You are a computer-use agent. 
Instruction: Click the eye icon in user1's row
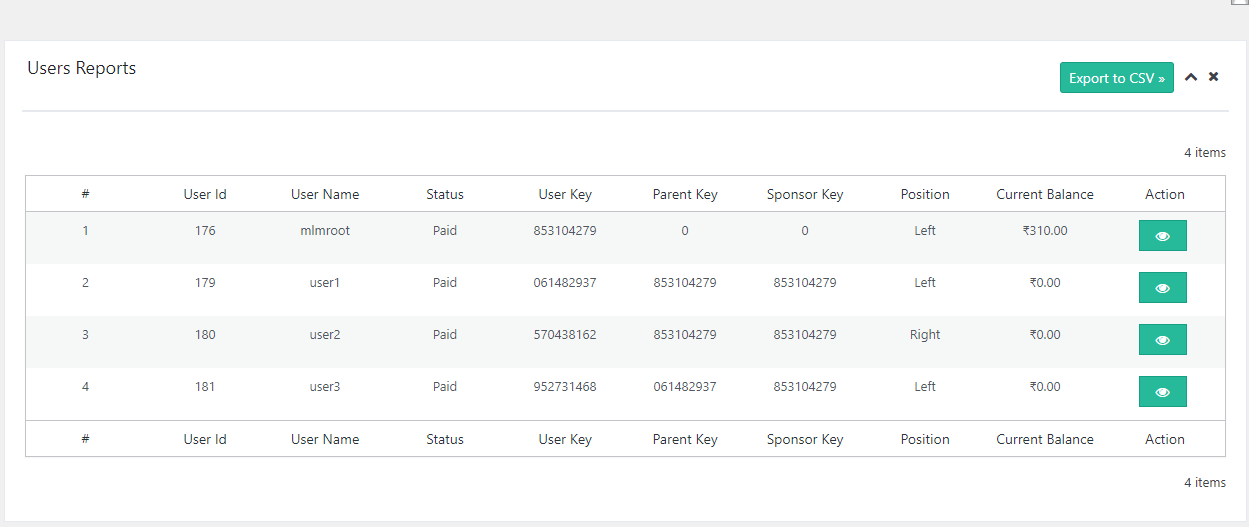[1162, 288]
